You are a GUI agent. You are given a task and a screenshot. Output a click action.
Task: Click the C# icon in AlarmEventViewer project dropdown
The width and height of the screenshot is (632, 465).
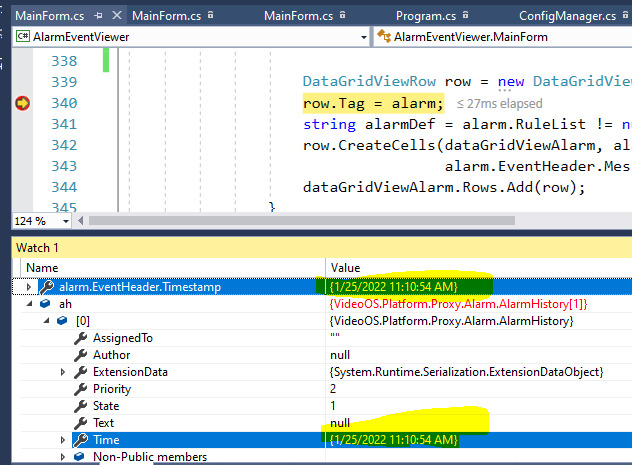tap(25, 37)
